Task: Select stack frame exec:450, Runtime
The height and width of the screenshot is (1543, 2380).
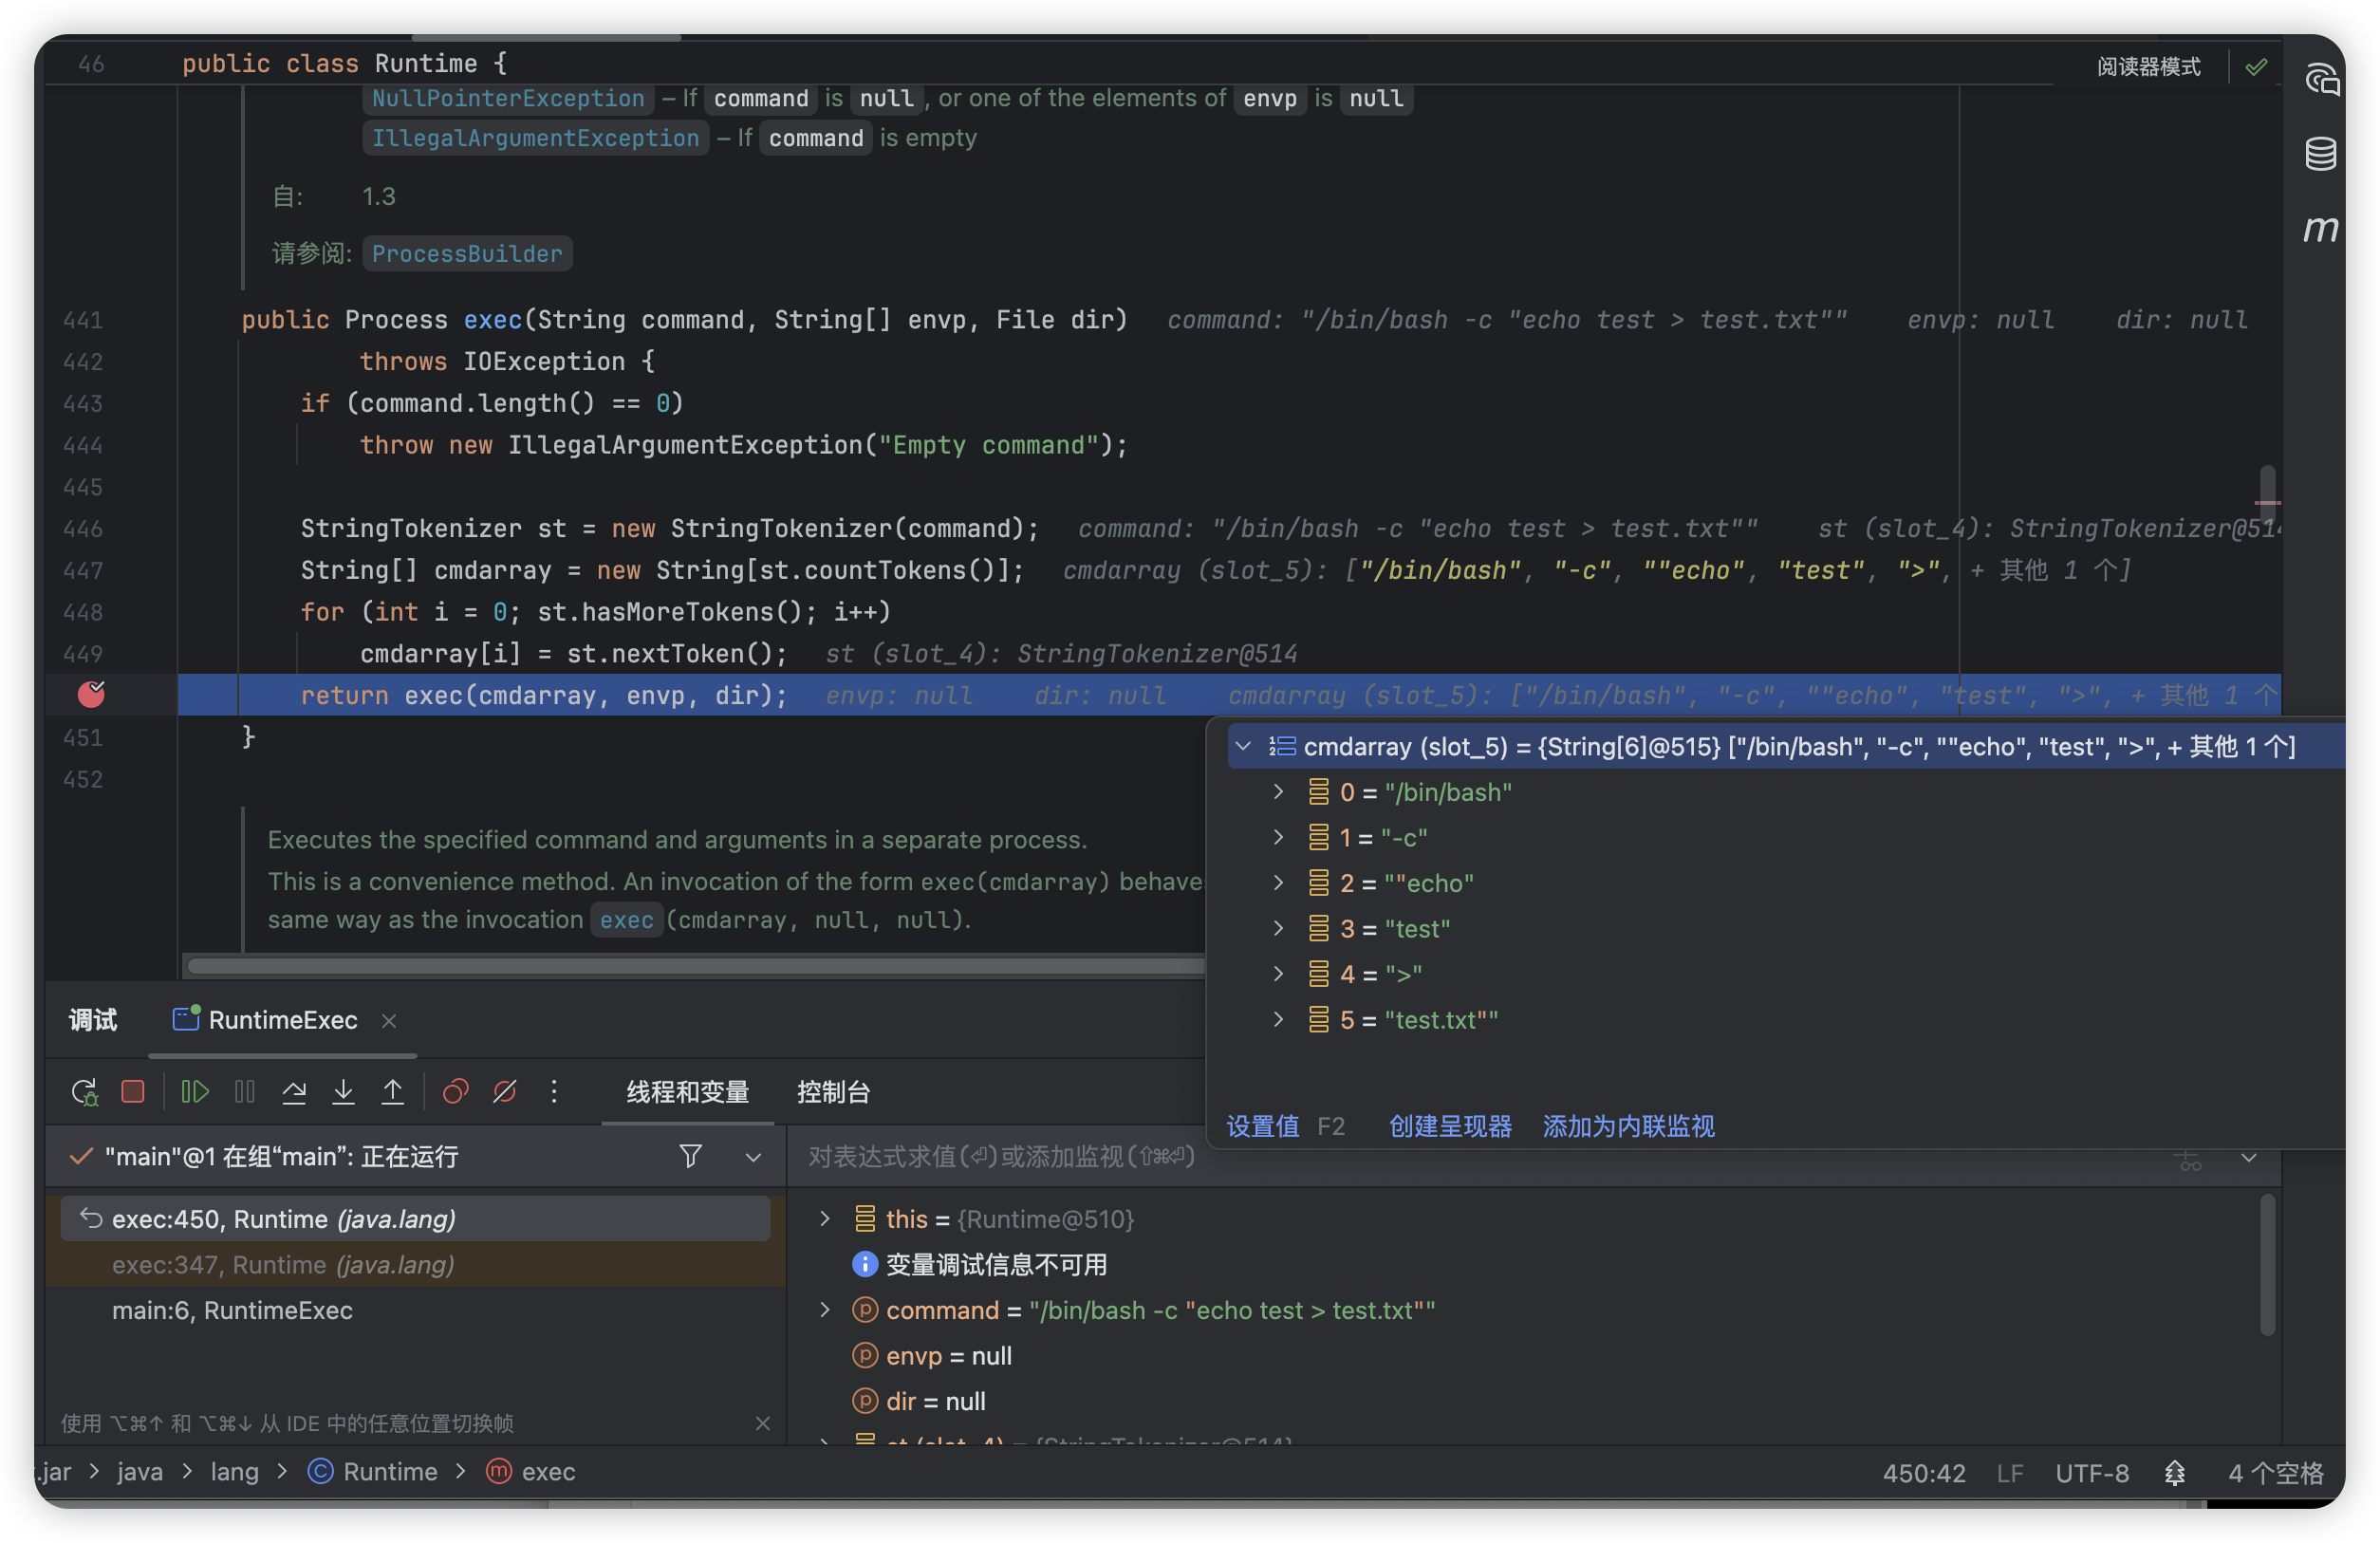Action: point(415,1218)
